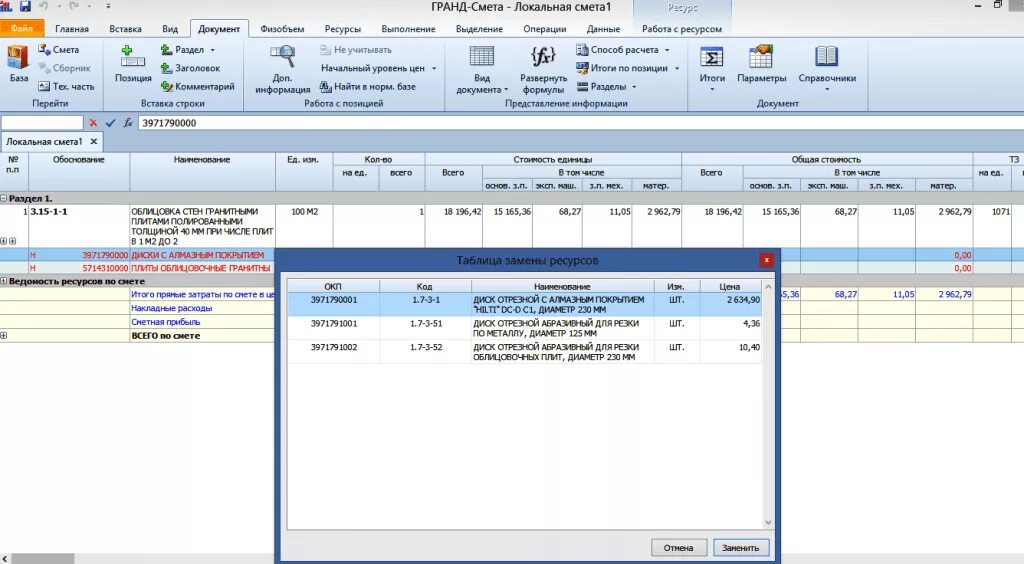
Task: Open Начальный уровень цен dropdown
Action: point(378,68)
